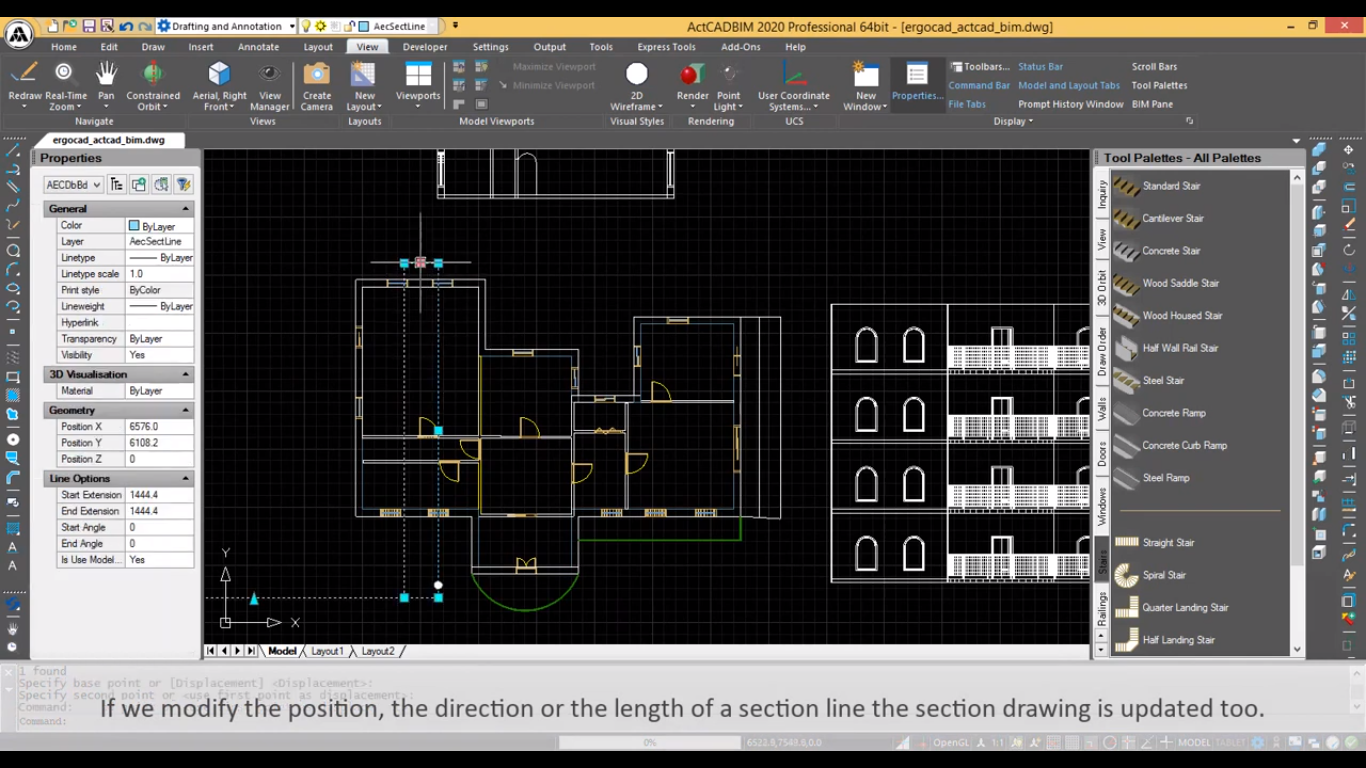The width and height of the screenshot is (1366, 768).
Task: Click the Aerial, Right Front view cube
Action: pyautogui.click(x=219, y=73)
